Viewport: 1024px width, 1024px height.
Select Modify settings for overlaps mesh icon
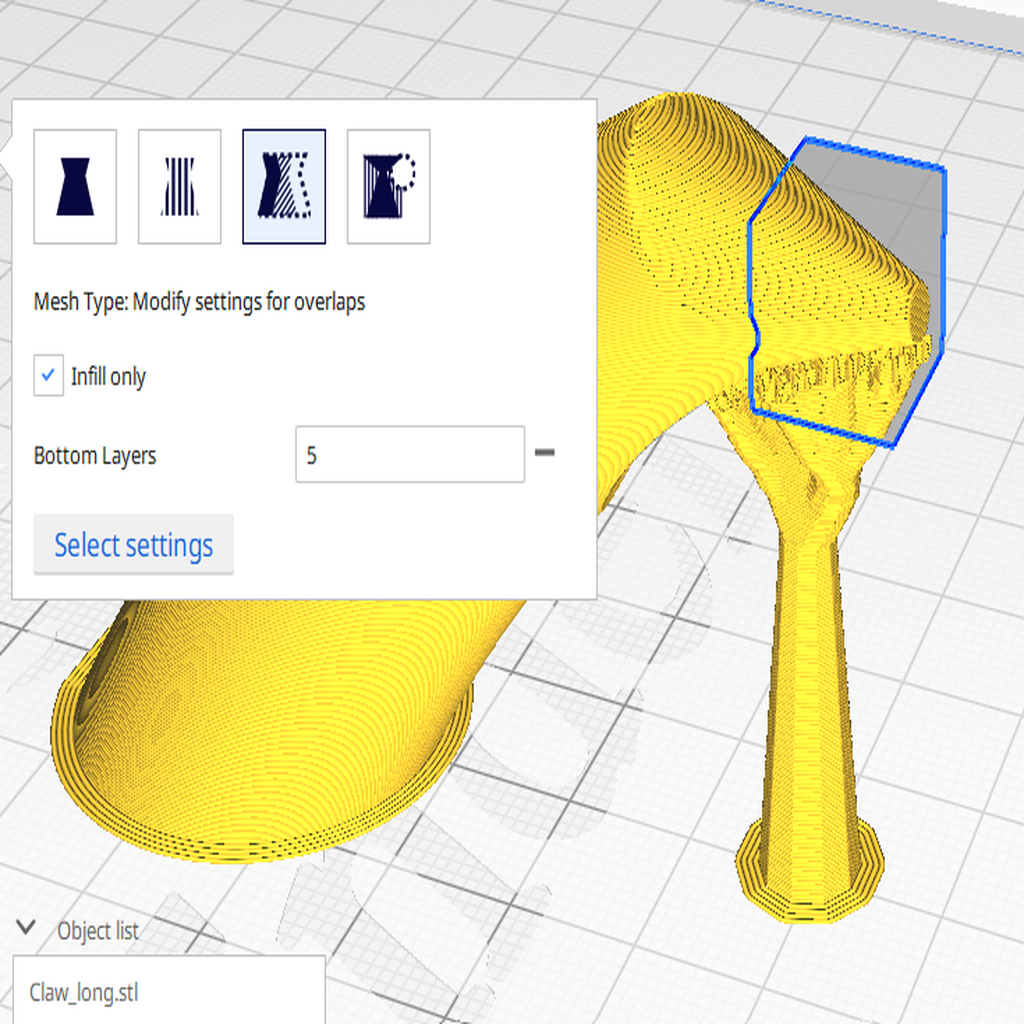pos(284,186)
